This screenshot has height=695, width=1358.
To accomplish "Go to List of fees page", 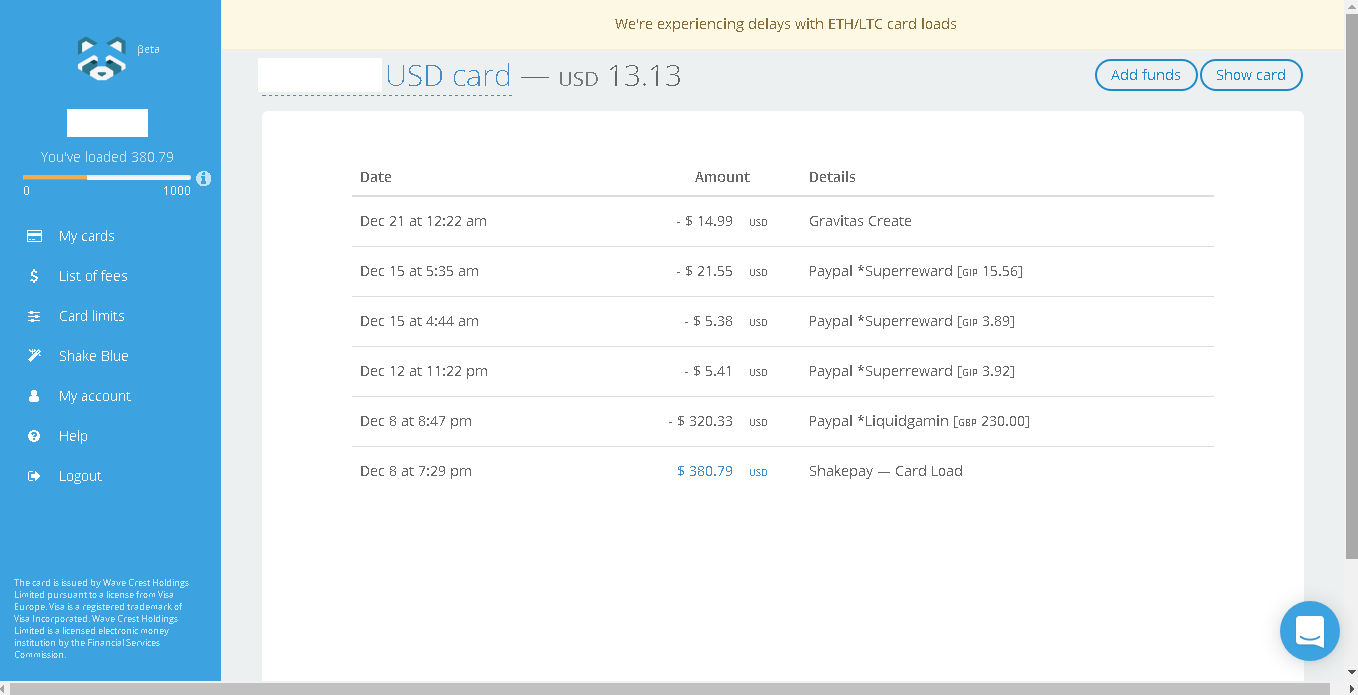I will [x=93, y=276].
